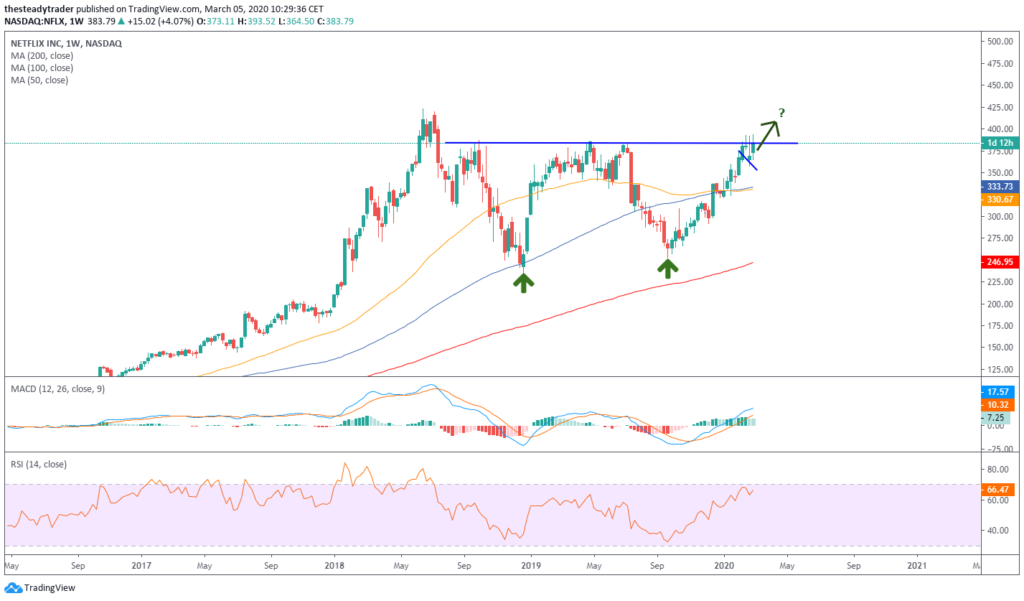Screen dimensions: 1024x601
Task: Click the H:393.52 high value in the header
Action: click(x=255, y=22)
